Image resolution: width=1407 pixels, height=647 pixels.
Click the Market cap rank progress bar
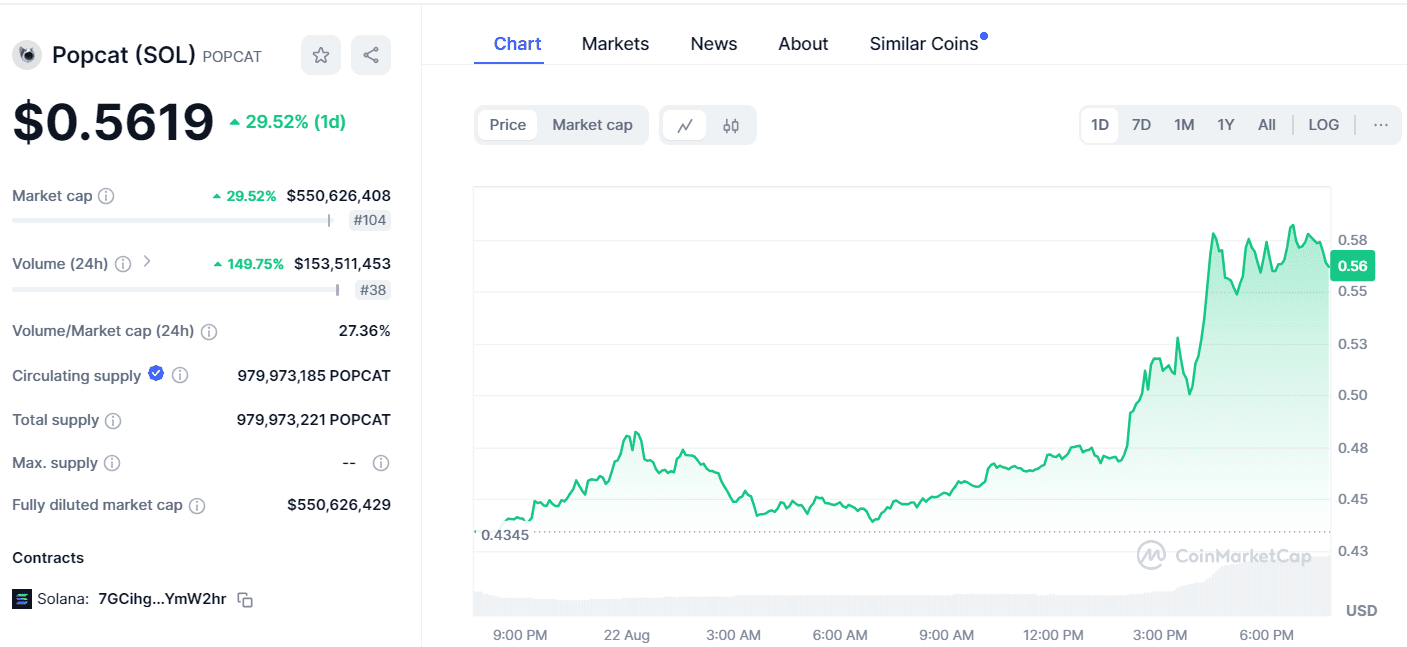click(x=172, y=220)
